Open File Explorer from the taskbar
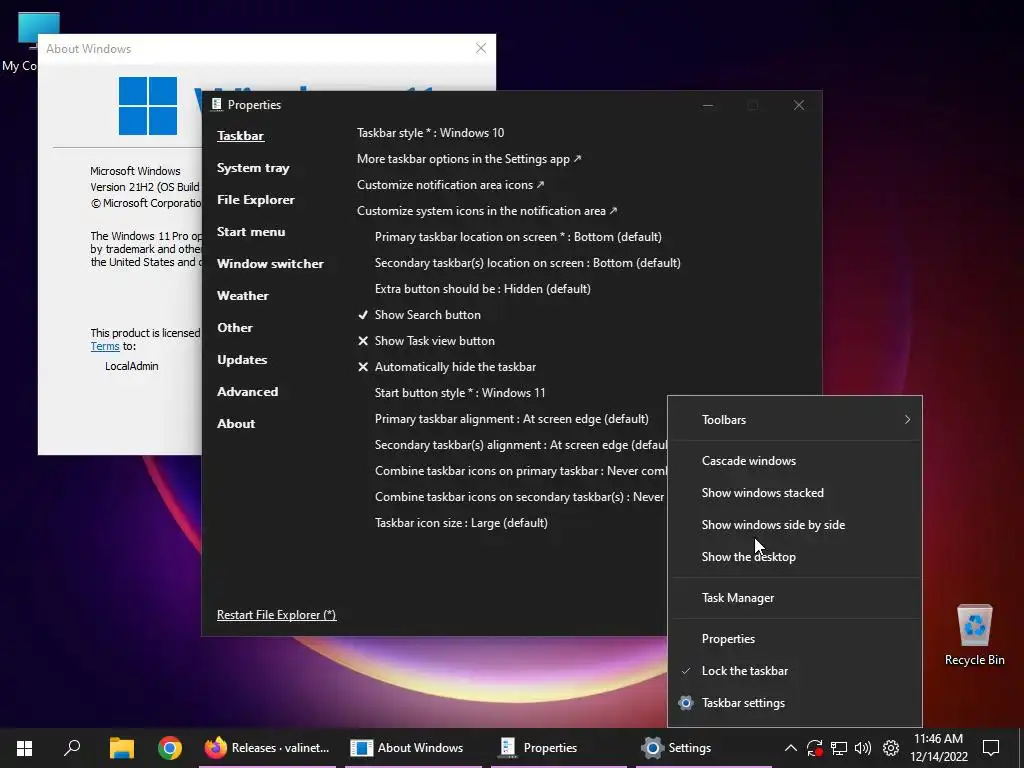Image resolution: width=1024 pixels, height=768 pixels. (121, 748)
